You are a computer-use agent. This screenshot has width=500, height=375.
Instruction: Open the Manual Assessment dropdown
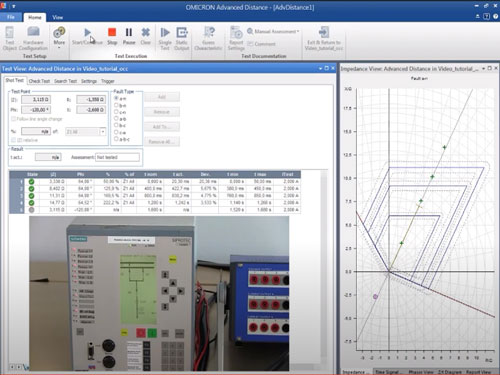(x=273, y=31)
